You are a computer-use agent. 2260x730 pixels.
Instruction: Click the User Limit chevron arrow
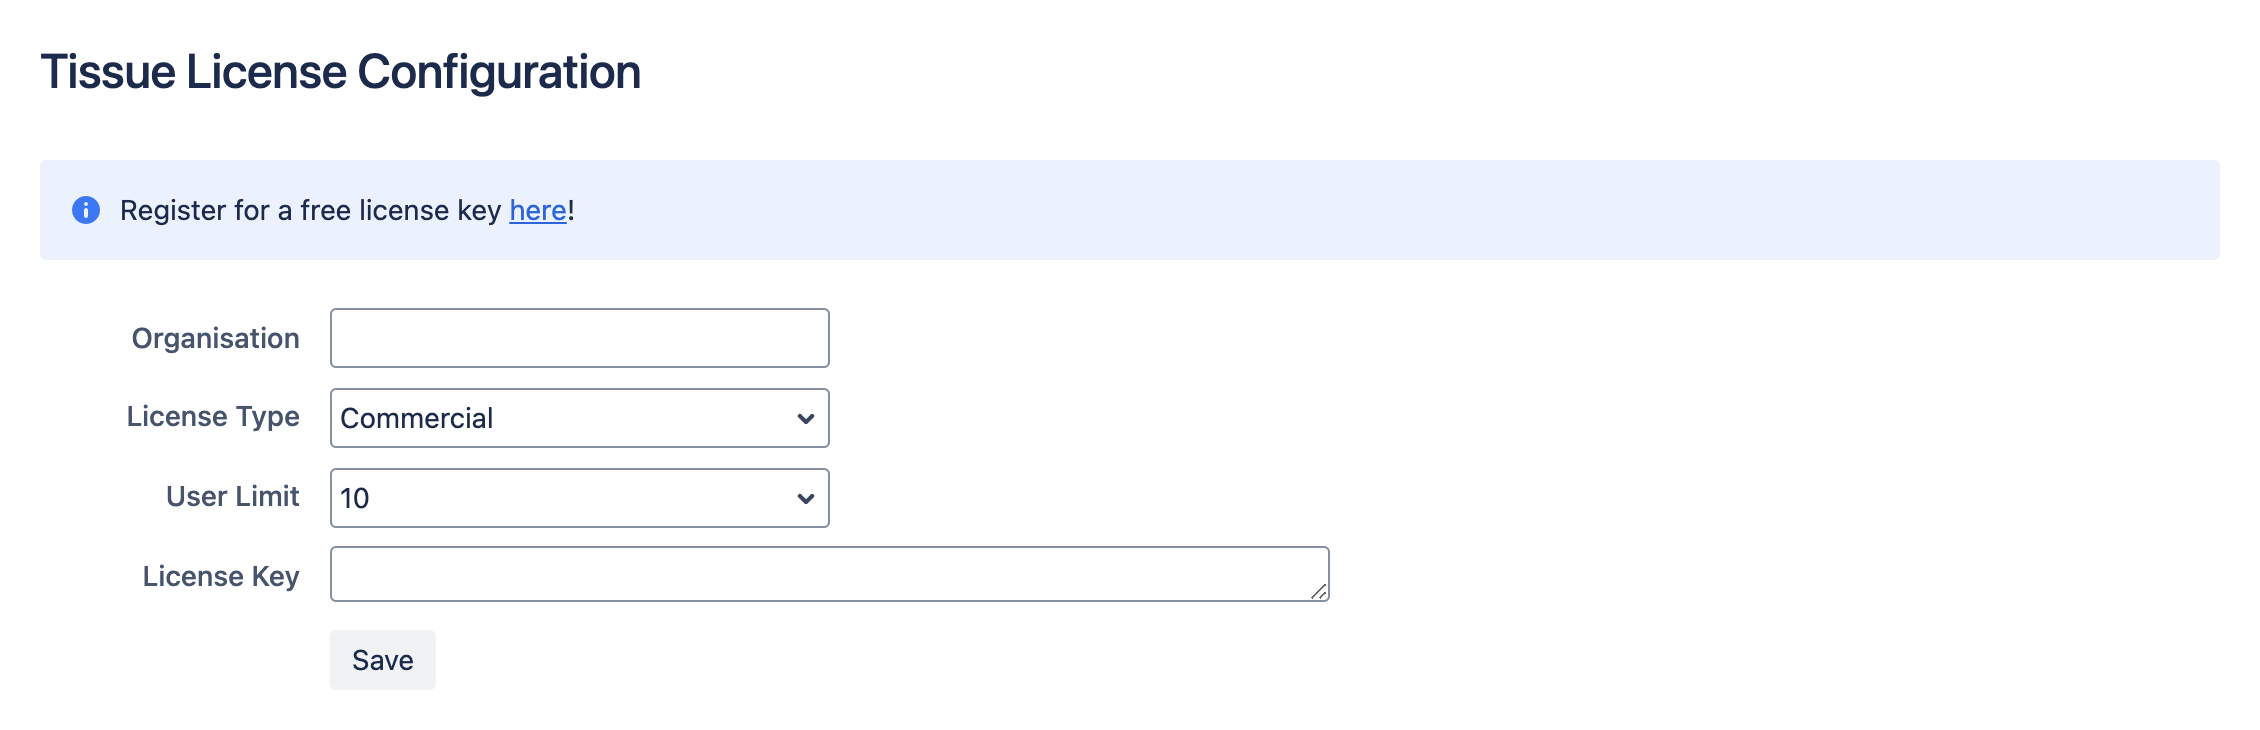[807, 497]
